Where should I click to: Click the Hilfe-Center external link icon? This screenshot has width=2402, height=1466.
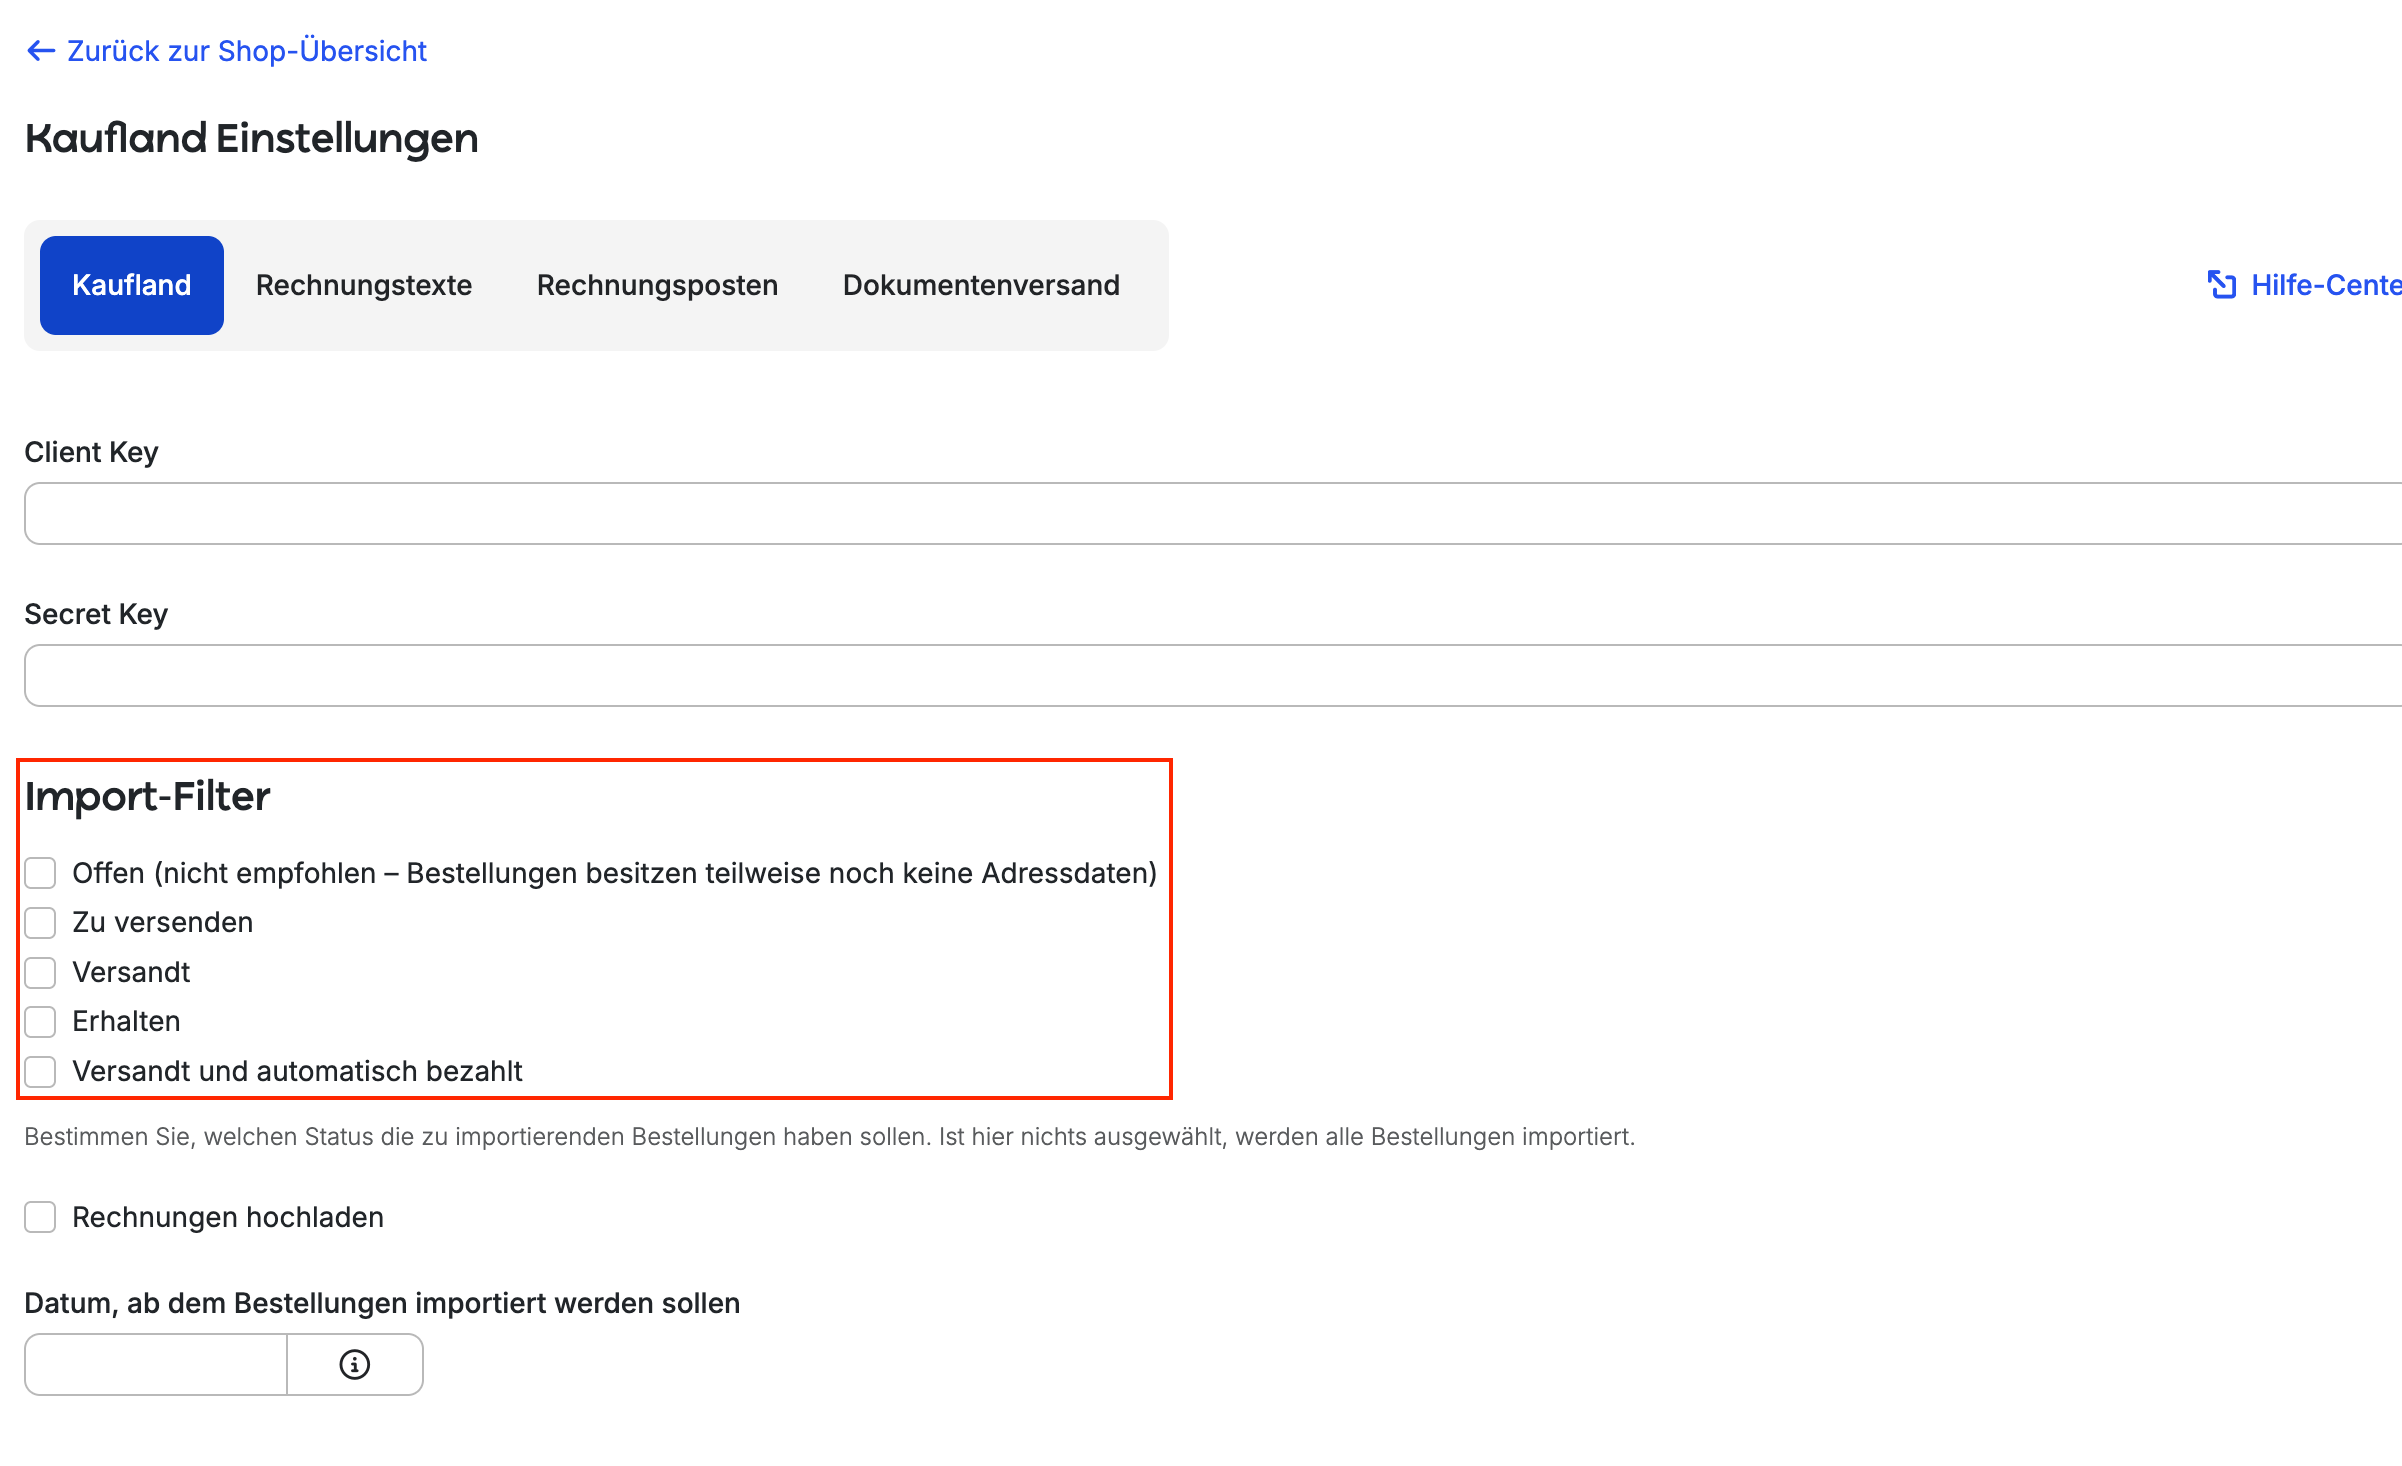[x=2221, y=285]
